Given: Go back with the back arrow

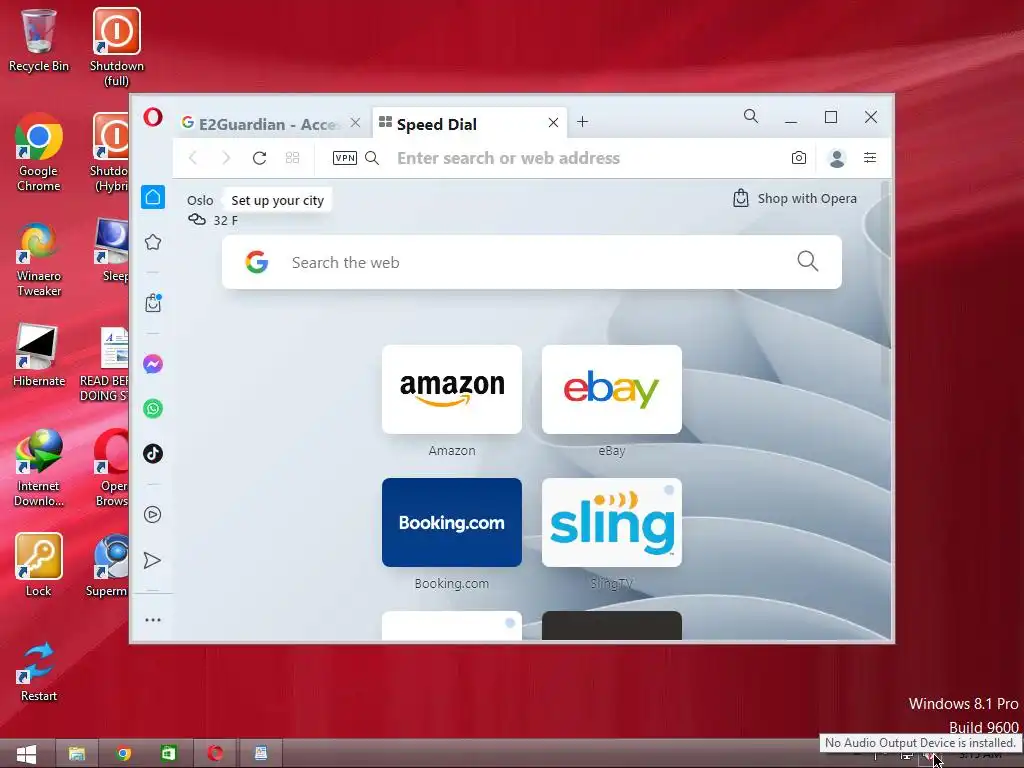Looking at the screenshot, I should point(193,158).
